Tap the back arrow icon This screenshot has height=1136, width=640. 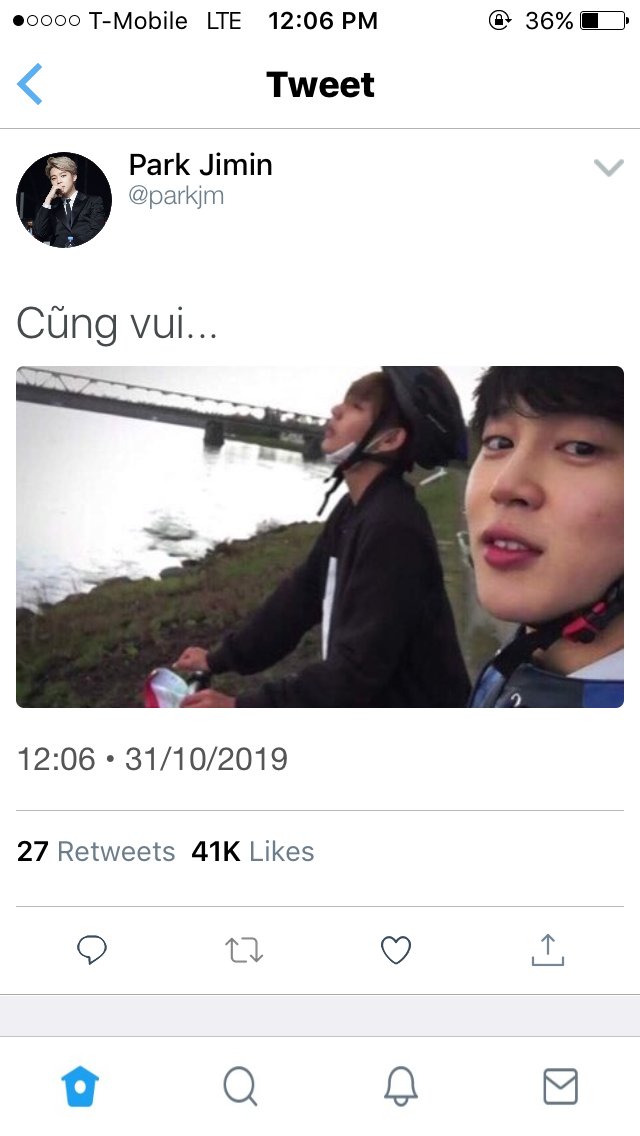coord(30,84)
